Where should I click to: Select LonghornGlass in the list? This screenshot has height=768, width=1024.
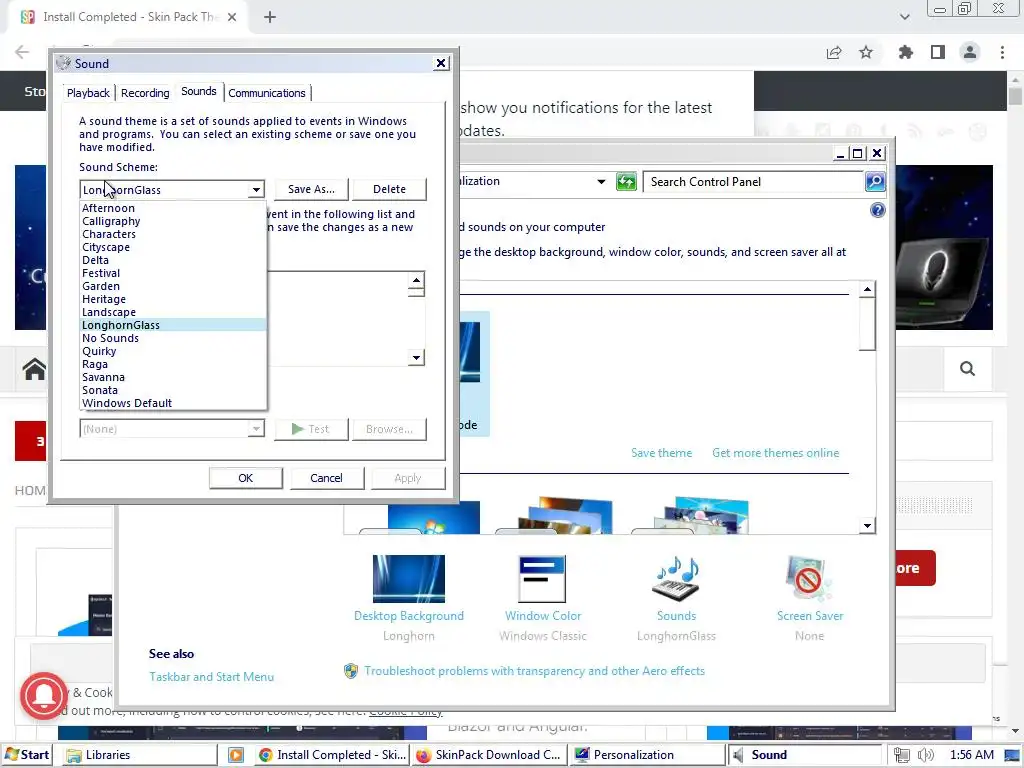click(173, 325)
